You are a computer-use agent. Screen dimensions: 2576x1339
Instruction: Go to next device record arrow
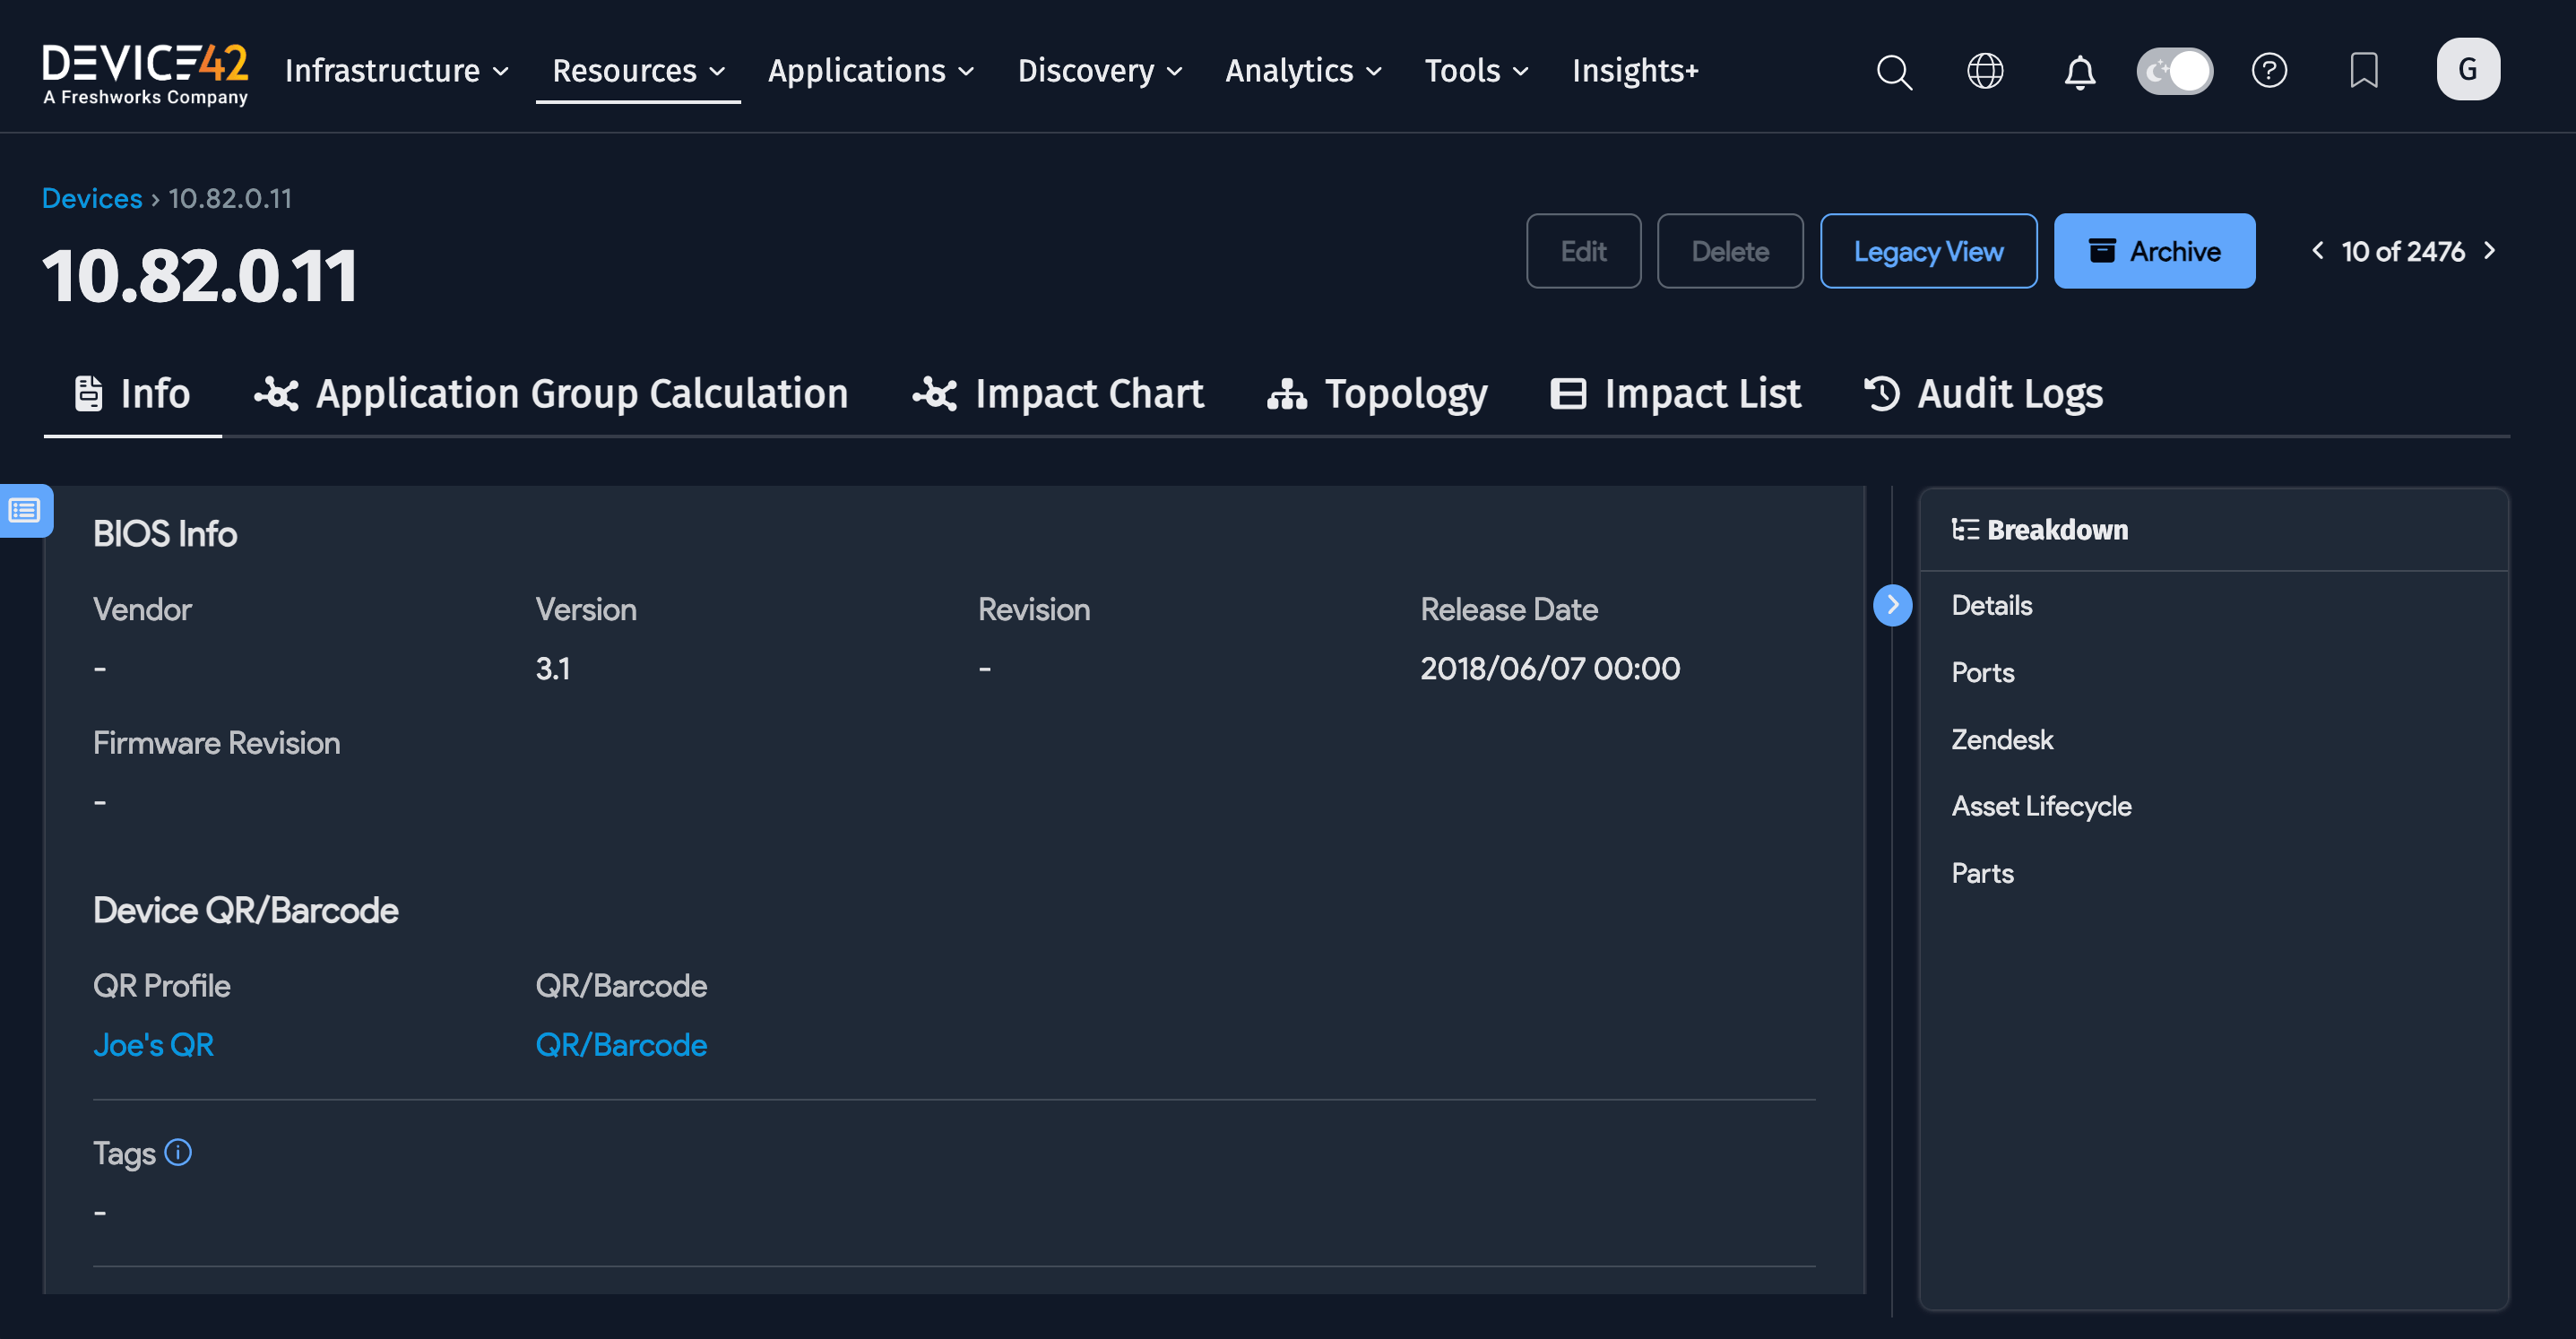click(2490, 251)
